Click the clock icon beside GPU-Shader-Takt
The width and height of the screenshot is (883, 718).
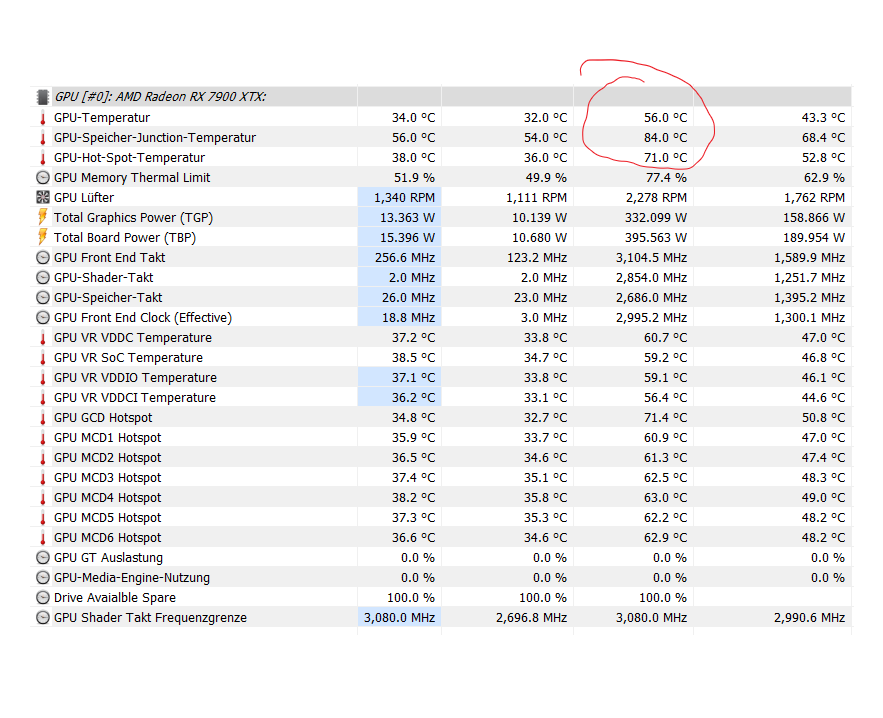pyautogui.click(x=42, y=278)
